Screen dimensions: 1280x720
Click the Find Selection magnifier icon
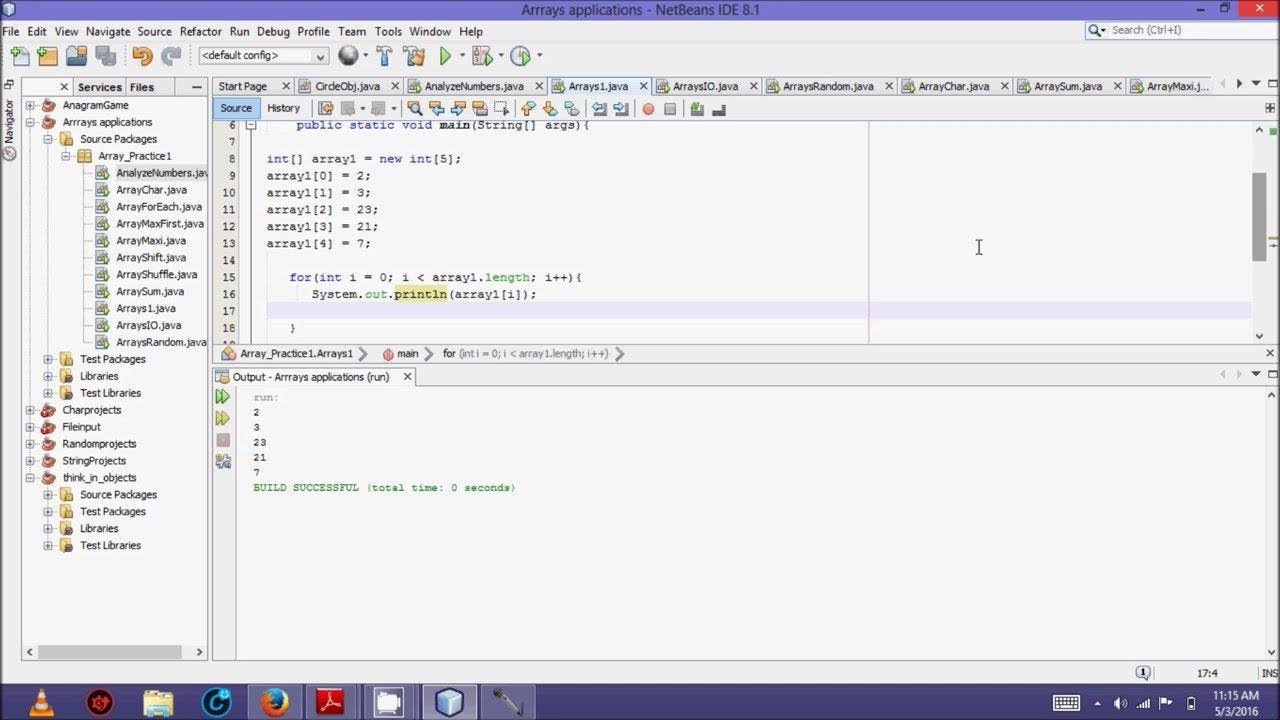[x=414, y=108]
